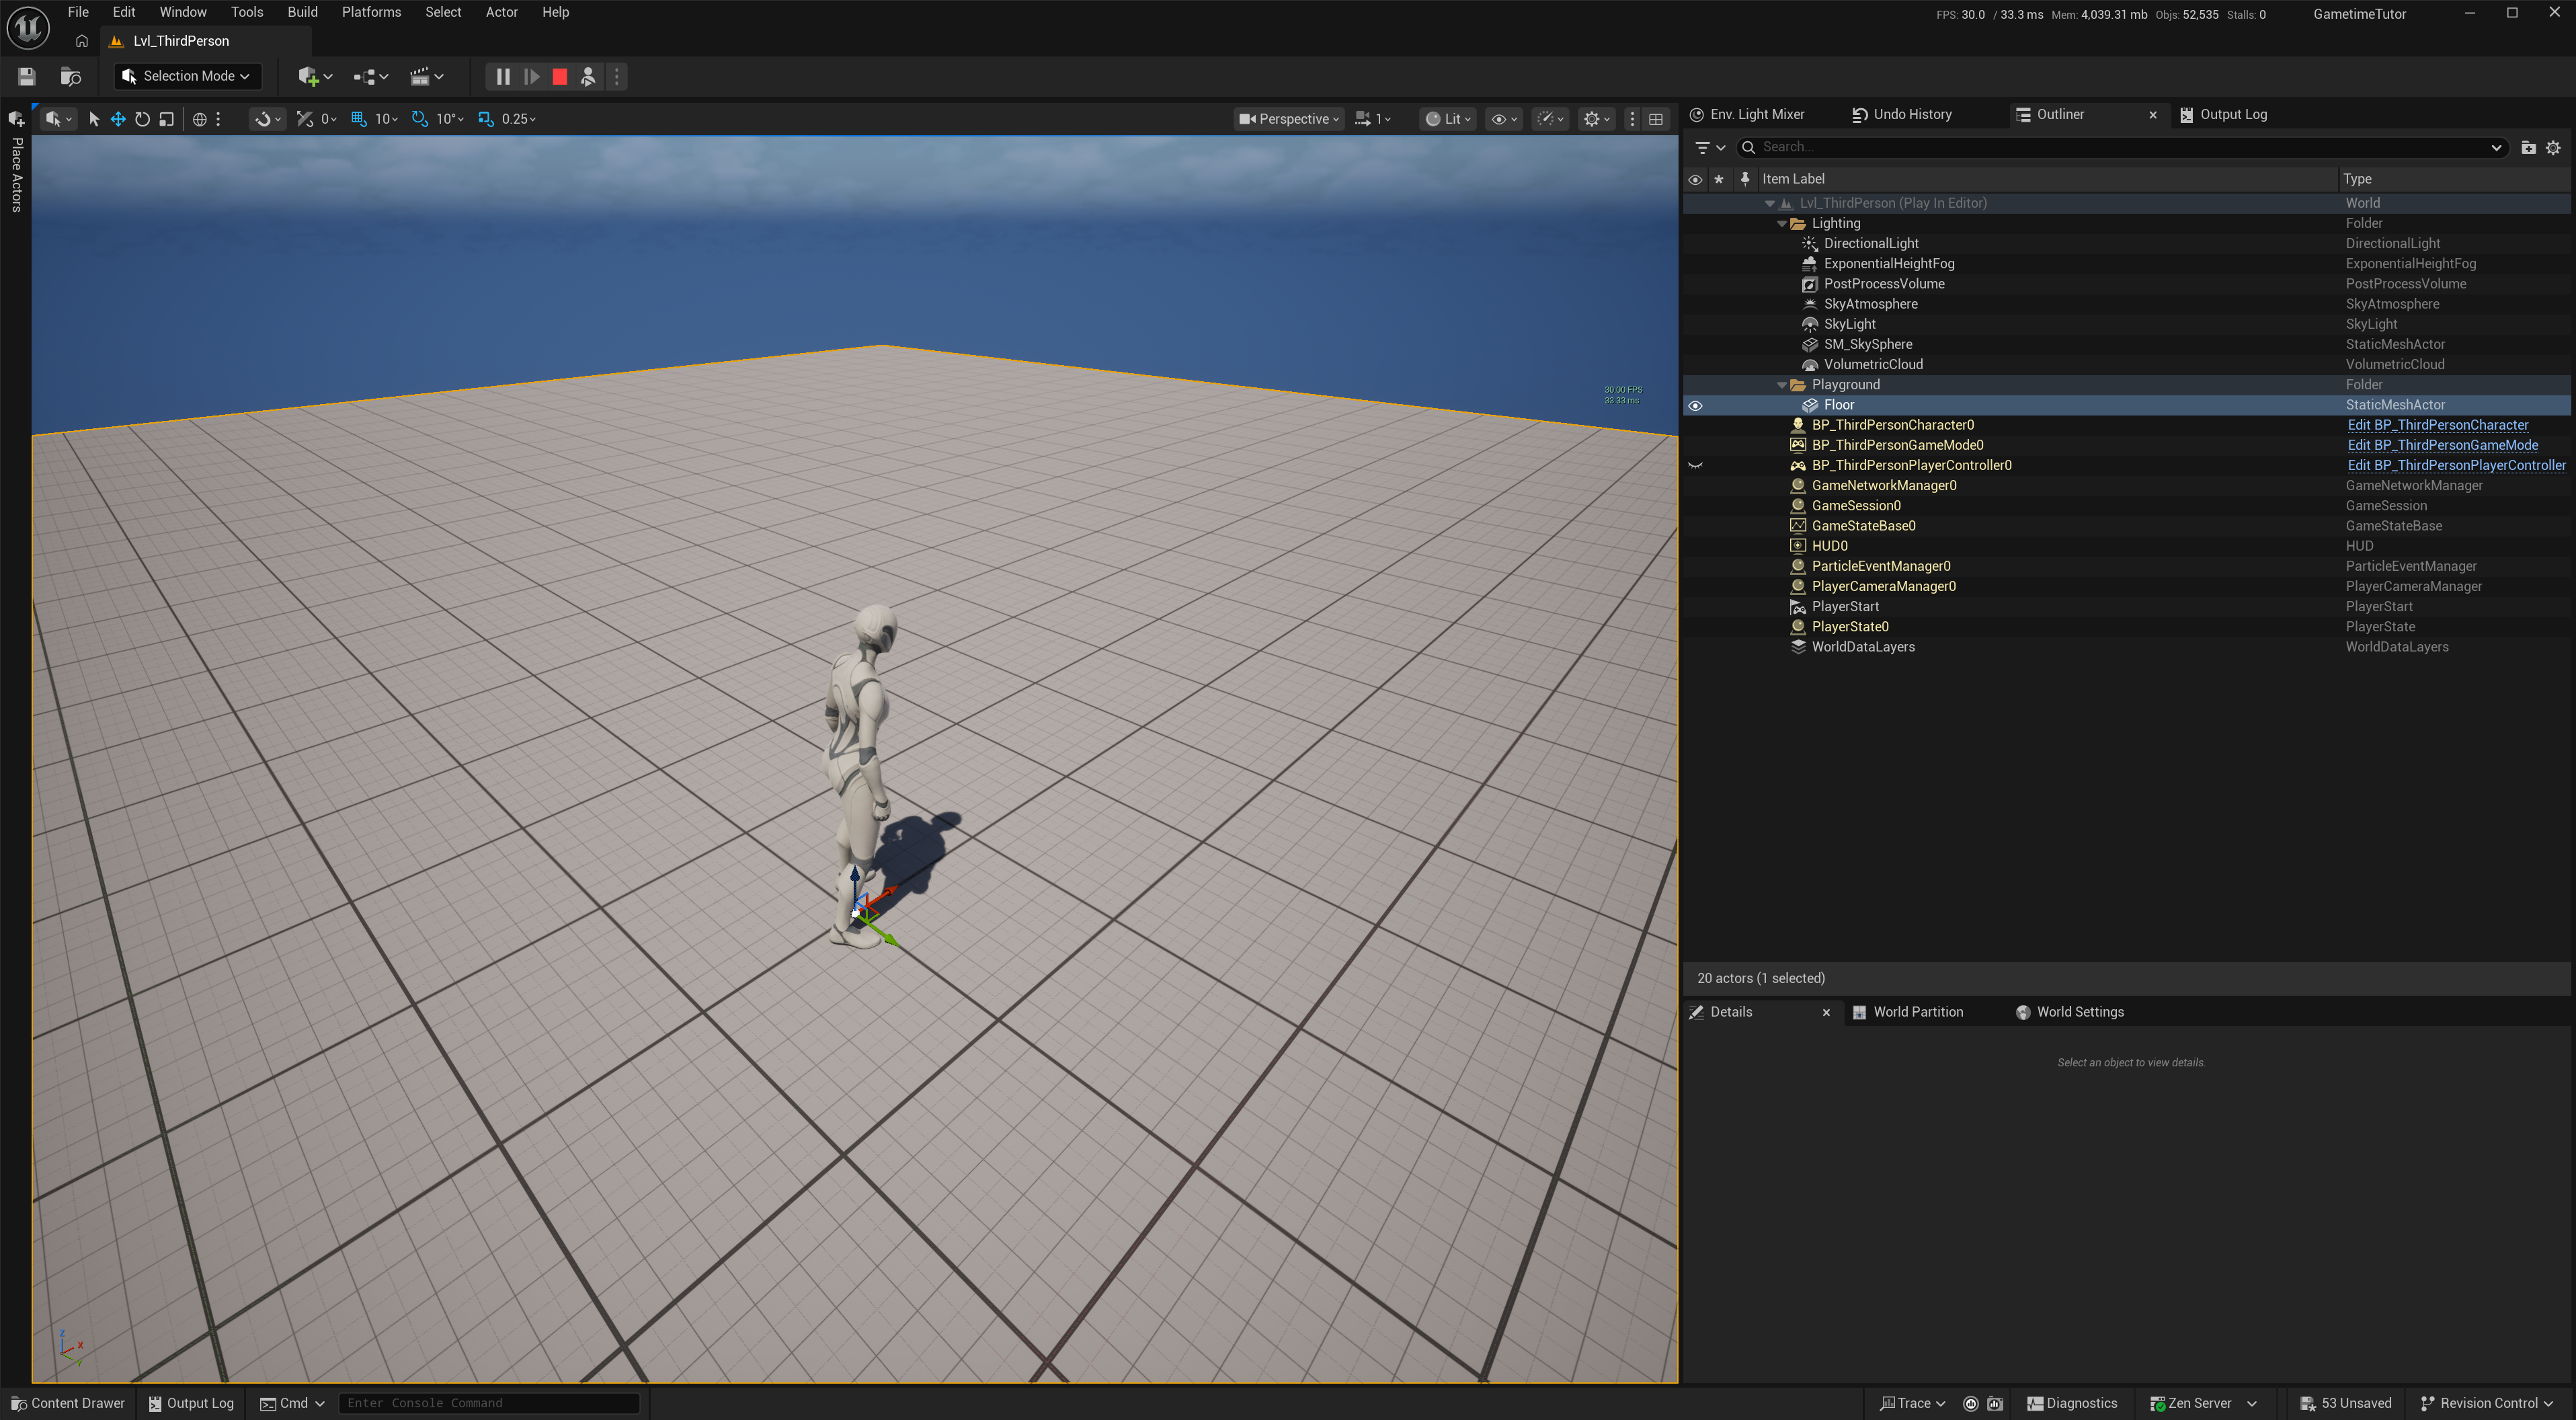Screen dimensions: 2576x1420
Task: Click the Save current level icon
Action: 27,76
